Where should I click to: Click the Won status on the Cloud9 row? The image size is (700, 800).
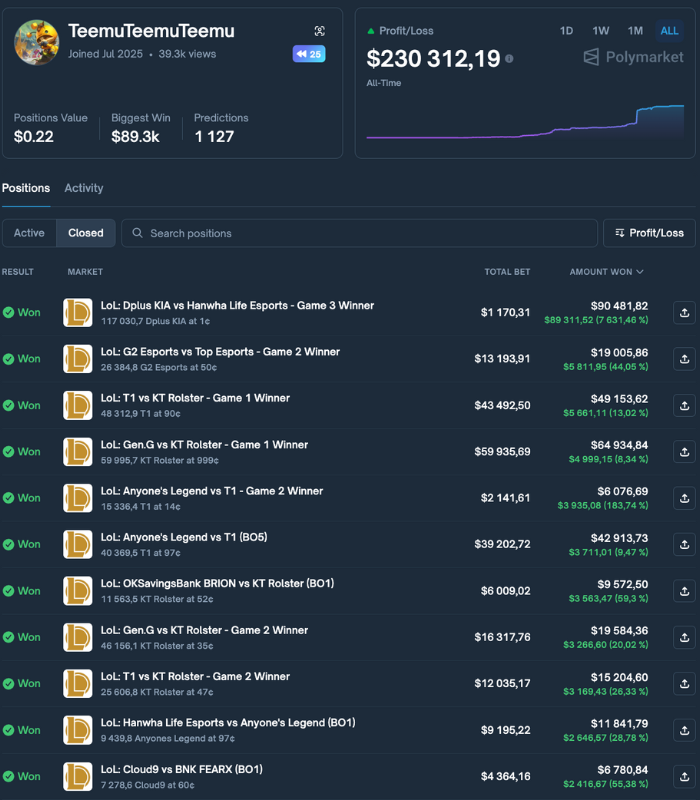click(21, 776)
